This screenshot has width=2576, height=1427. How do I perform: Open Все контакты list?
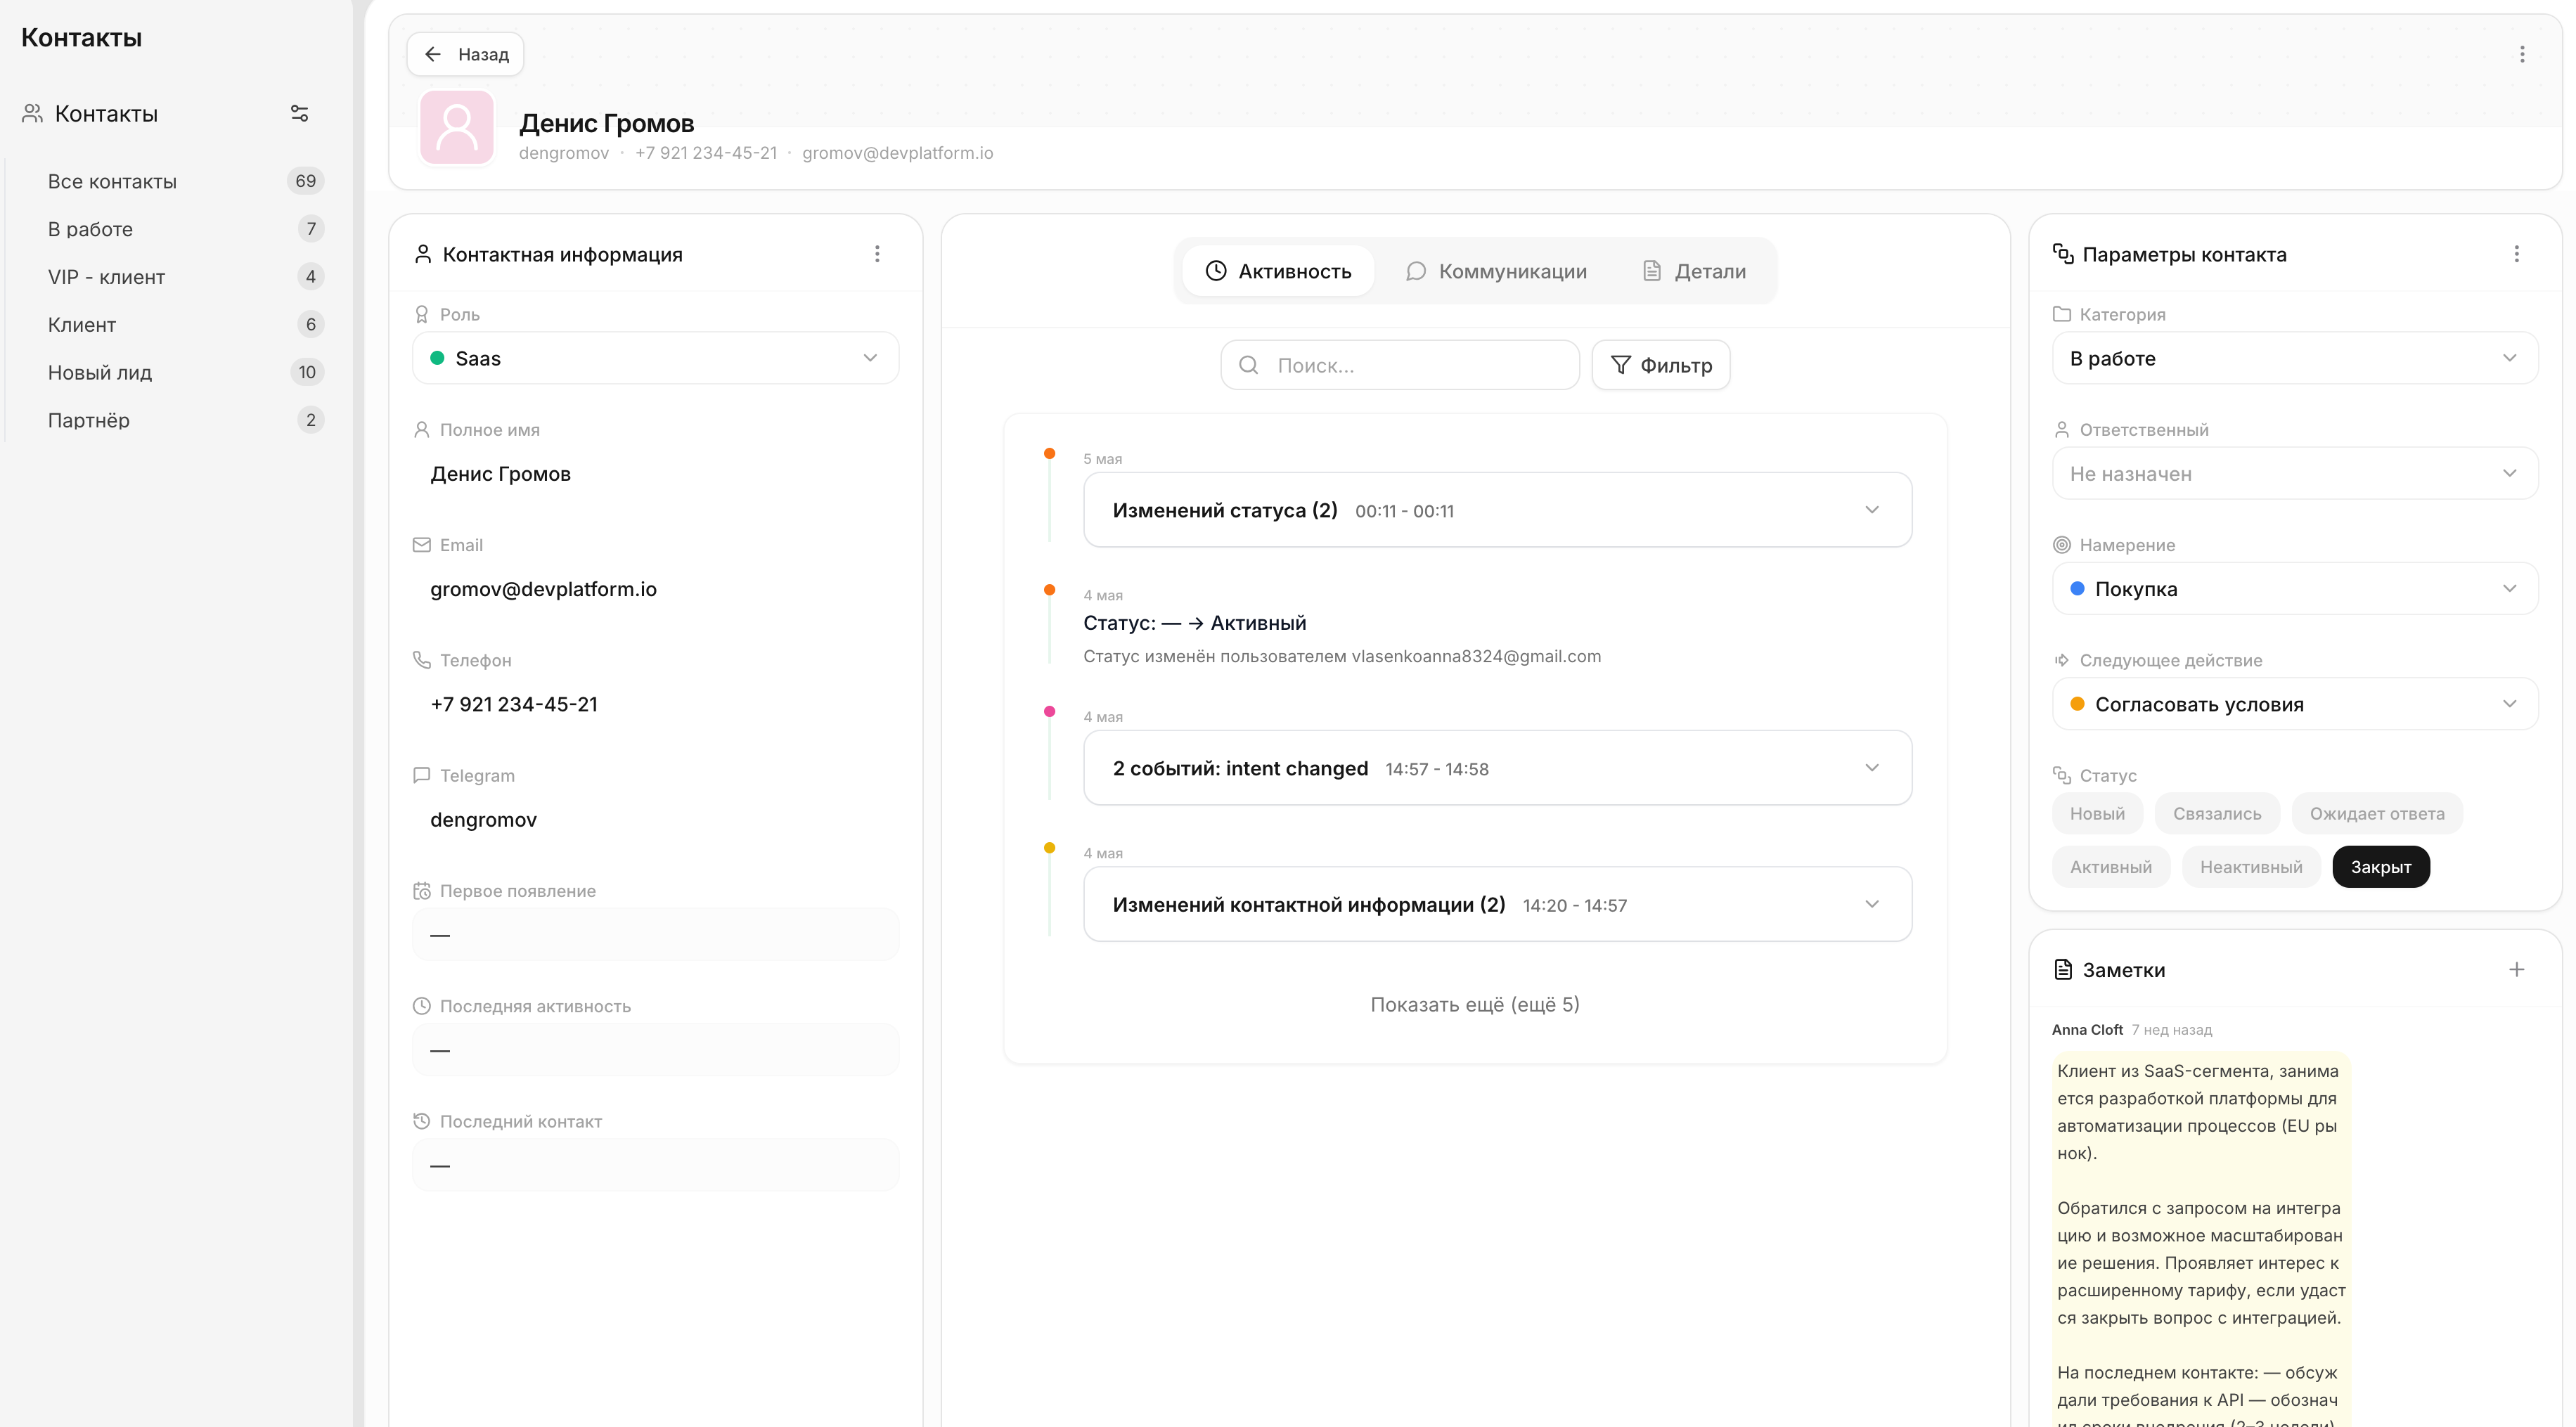(x=185, y=181)
